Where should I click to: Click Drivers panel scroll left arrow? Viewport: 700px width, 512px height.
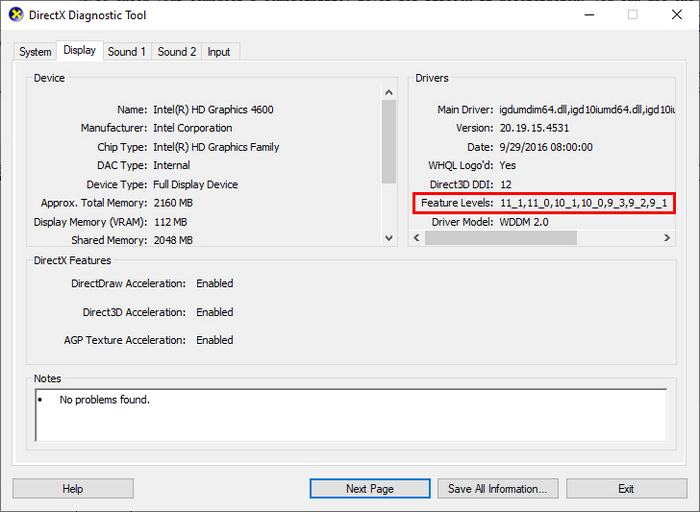coord(417,237)
